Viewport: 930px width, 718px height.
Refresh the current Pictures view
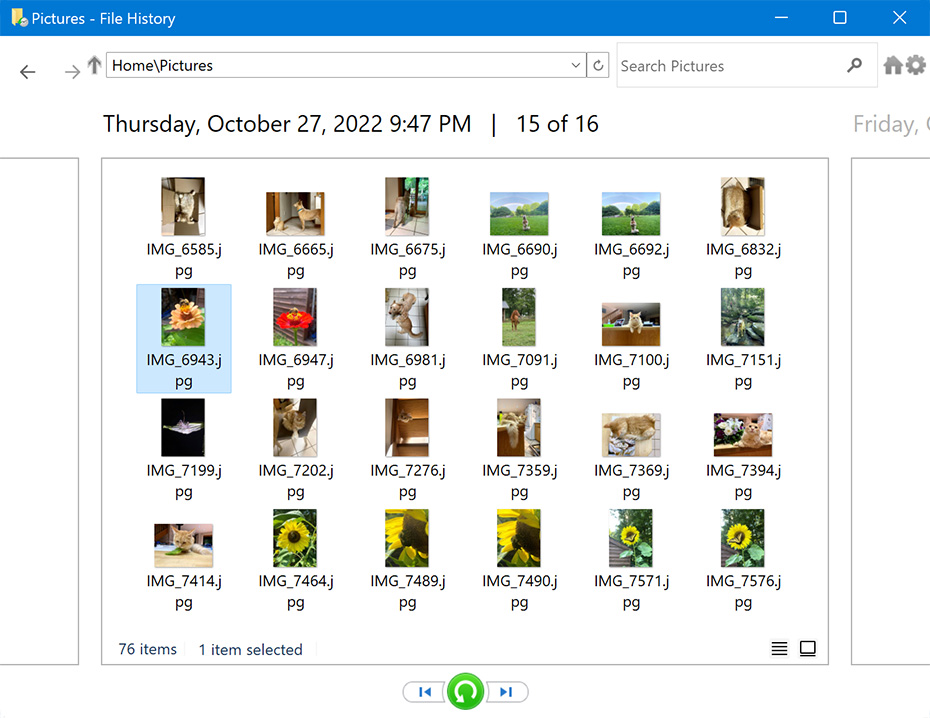(597, 64)
